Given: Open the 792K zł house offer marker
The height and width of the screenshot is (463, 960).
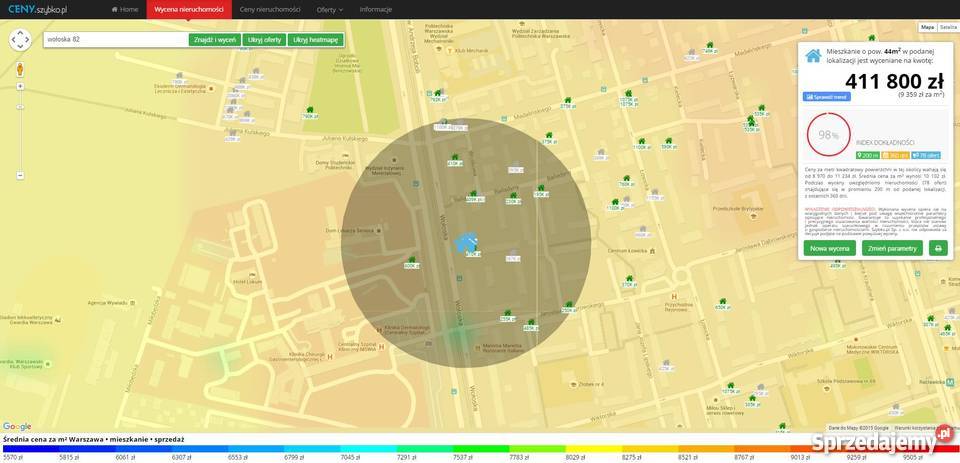Looking at the screenshot, I should [438, 95].
